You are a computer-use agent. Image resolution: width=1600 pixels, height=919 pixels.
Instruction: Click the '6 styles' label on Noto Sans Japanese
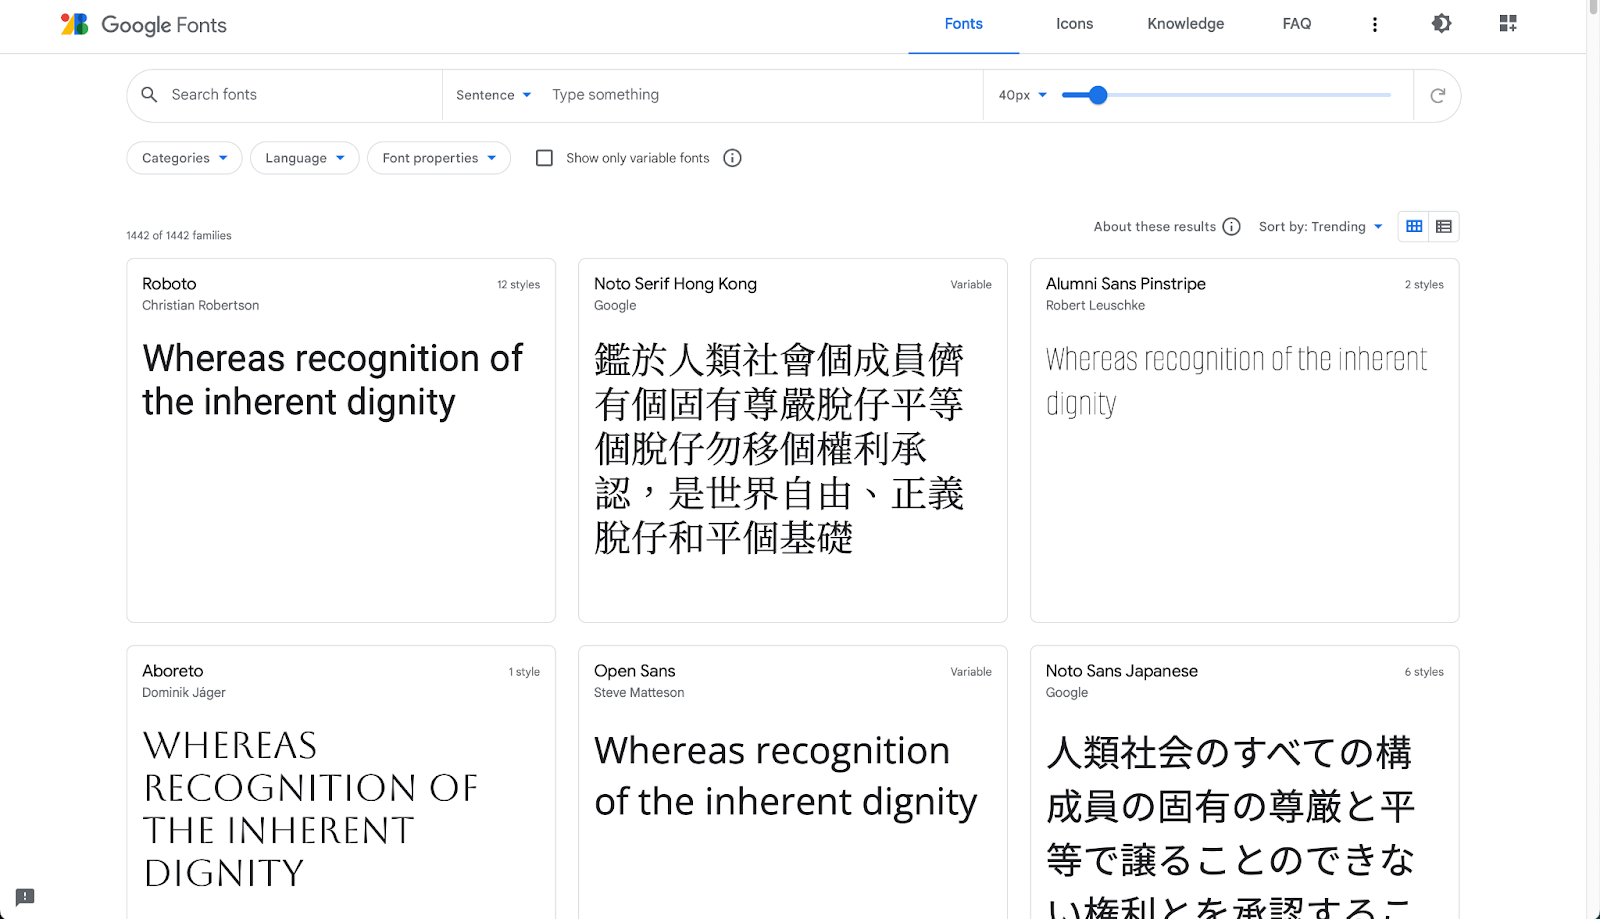(1424, 672)
